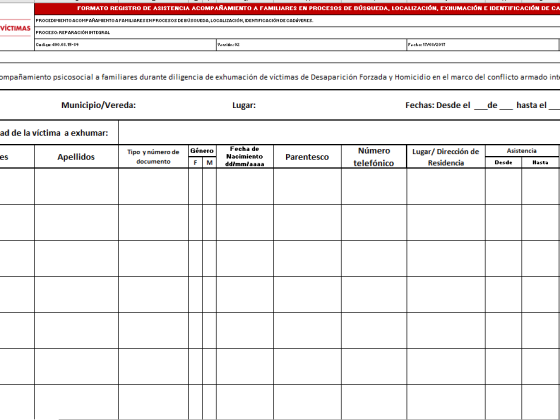
Task: Click the Desde sub-header under Asistencia
Action: tap(504, 162)
